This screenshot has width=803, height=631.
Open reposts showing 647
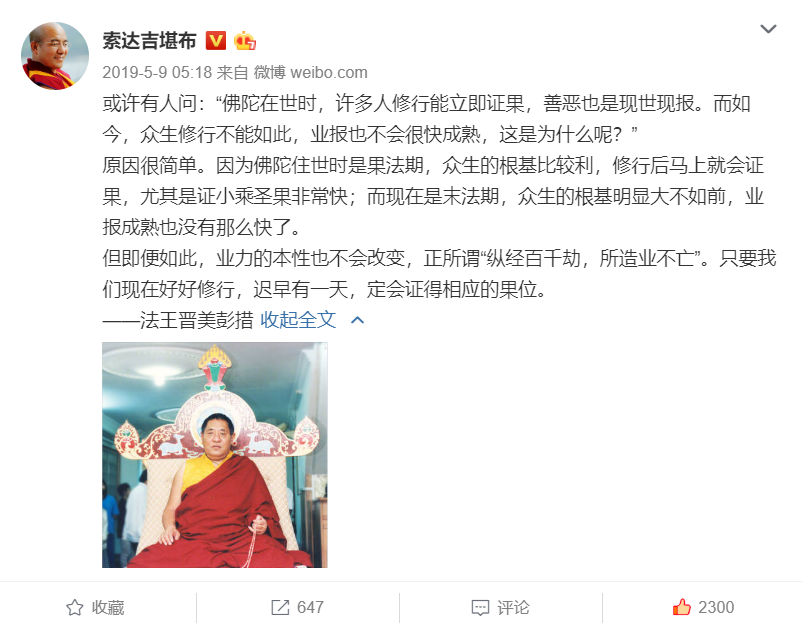click(297, 607)
